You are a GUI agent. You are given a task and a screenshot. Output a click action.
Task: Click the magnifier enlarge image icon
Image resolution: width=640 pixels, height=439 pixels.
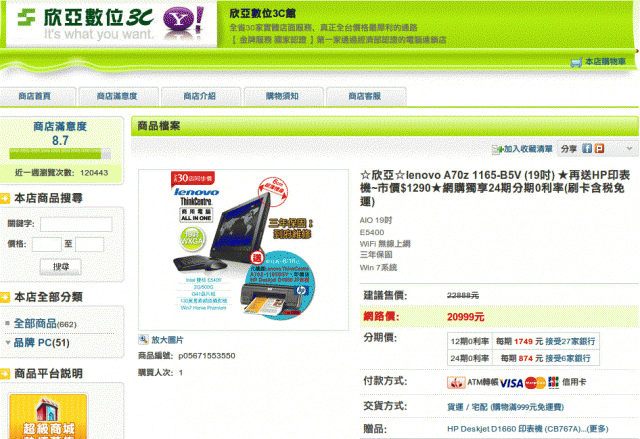(143, 339)
